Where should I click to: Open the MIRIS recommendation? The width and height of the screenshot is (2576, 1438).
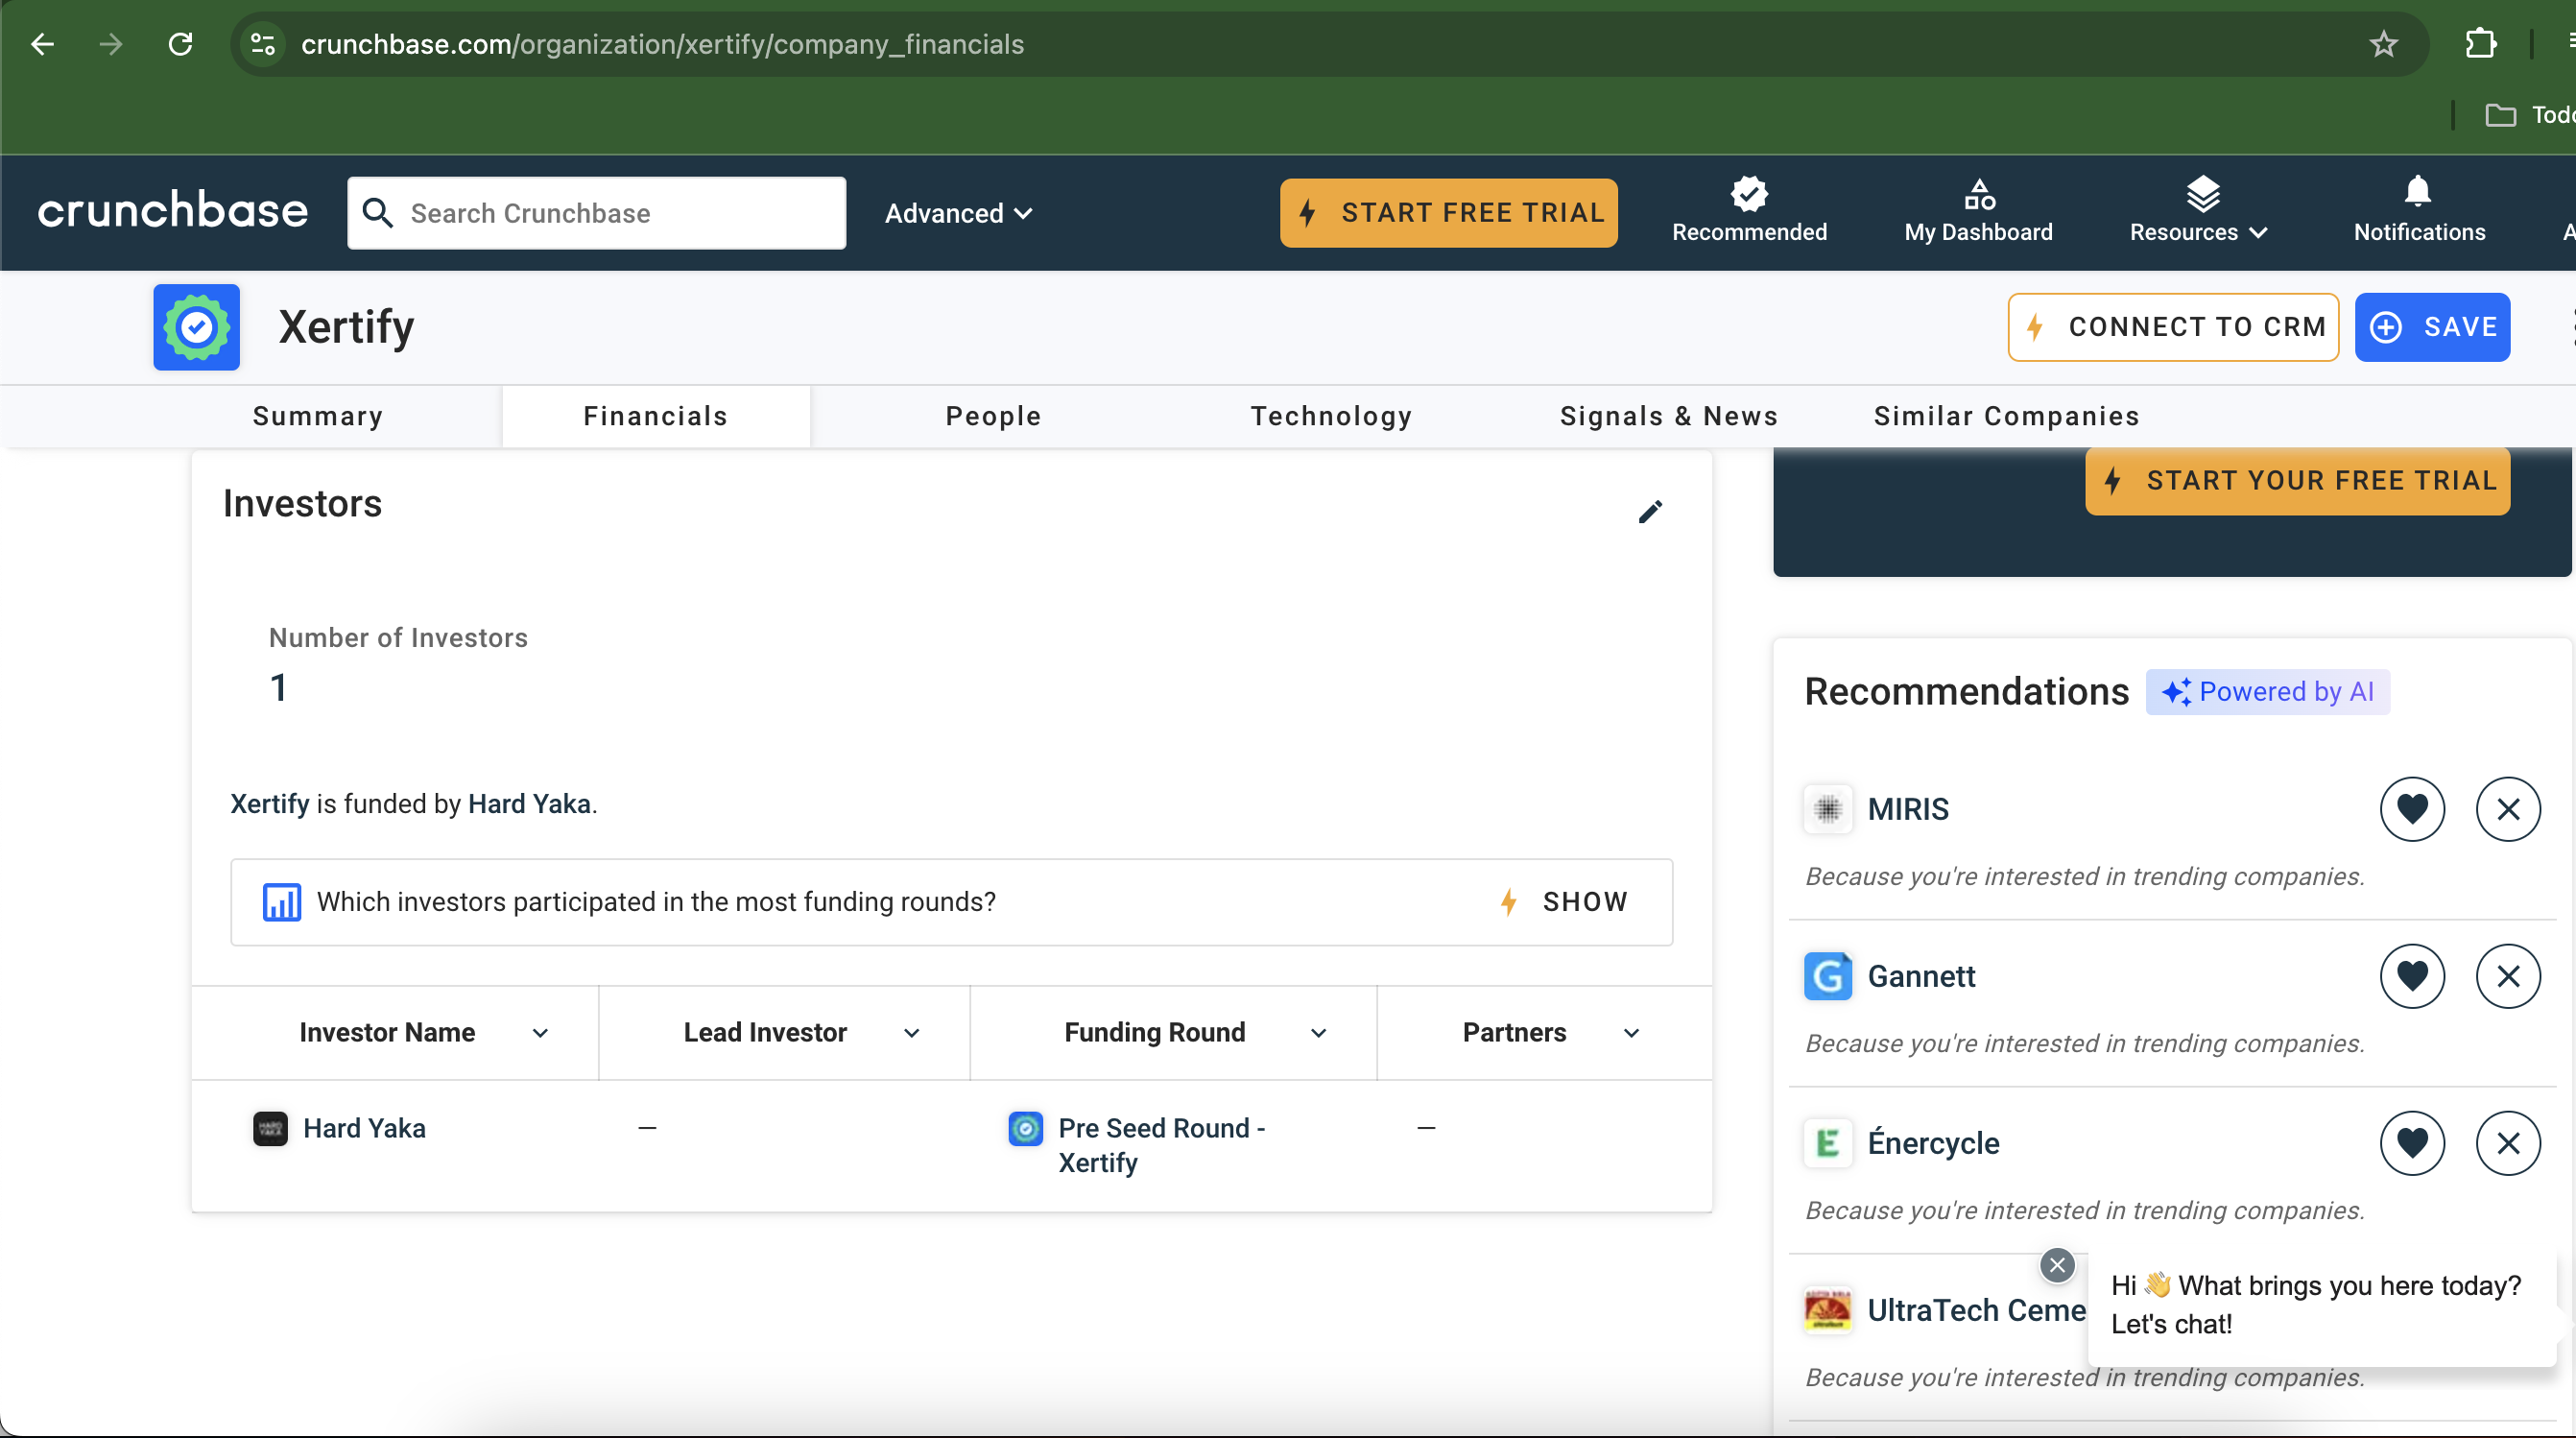(x=1908, y=809)
